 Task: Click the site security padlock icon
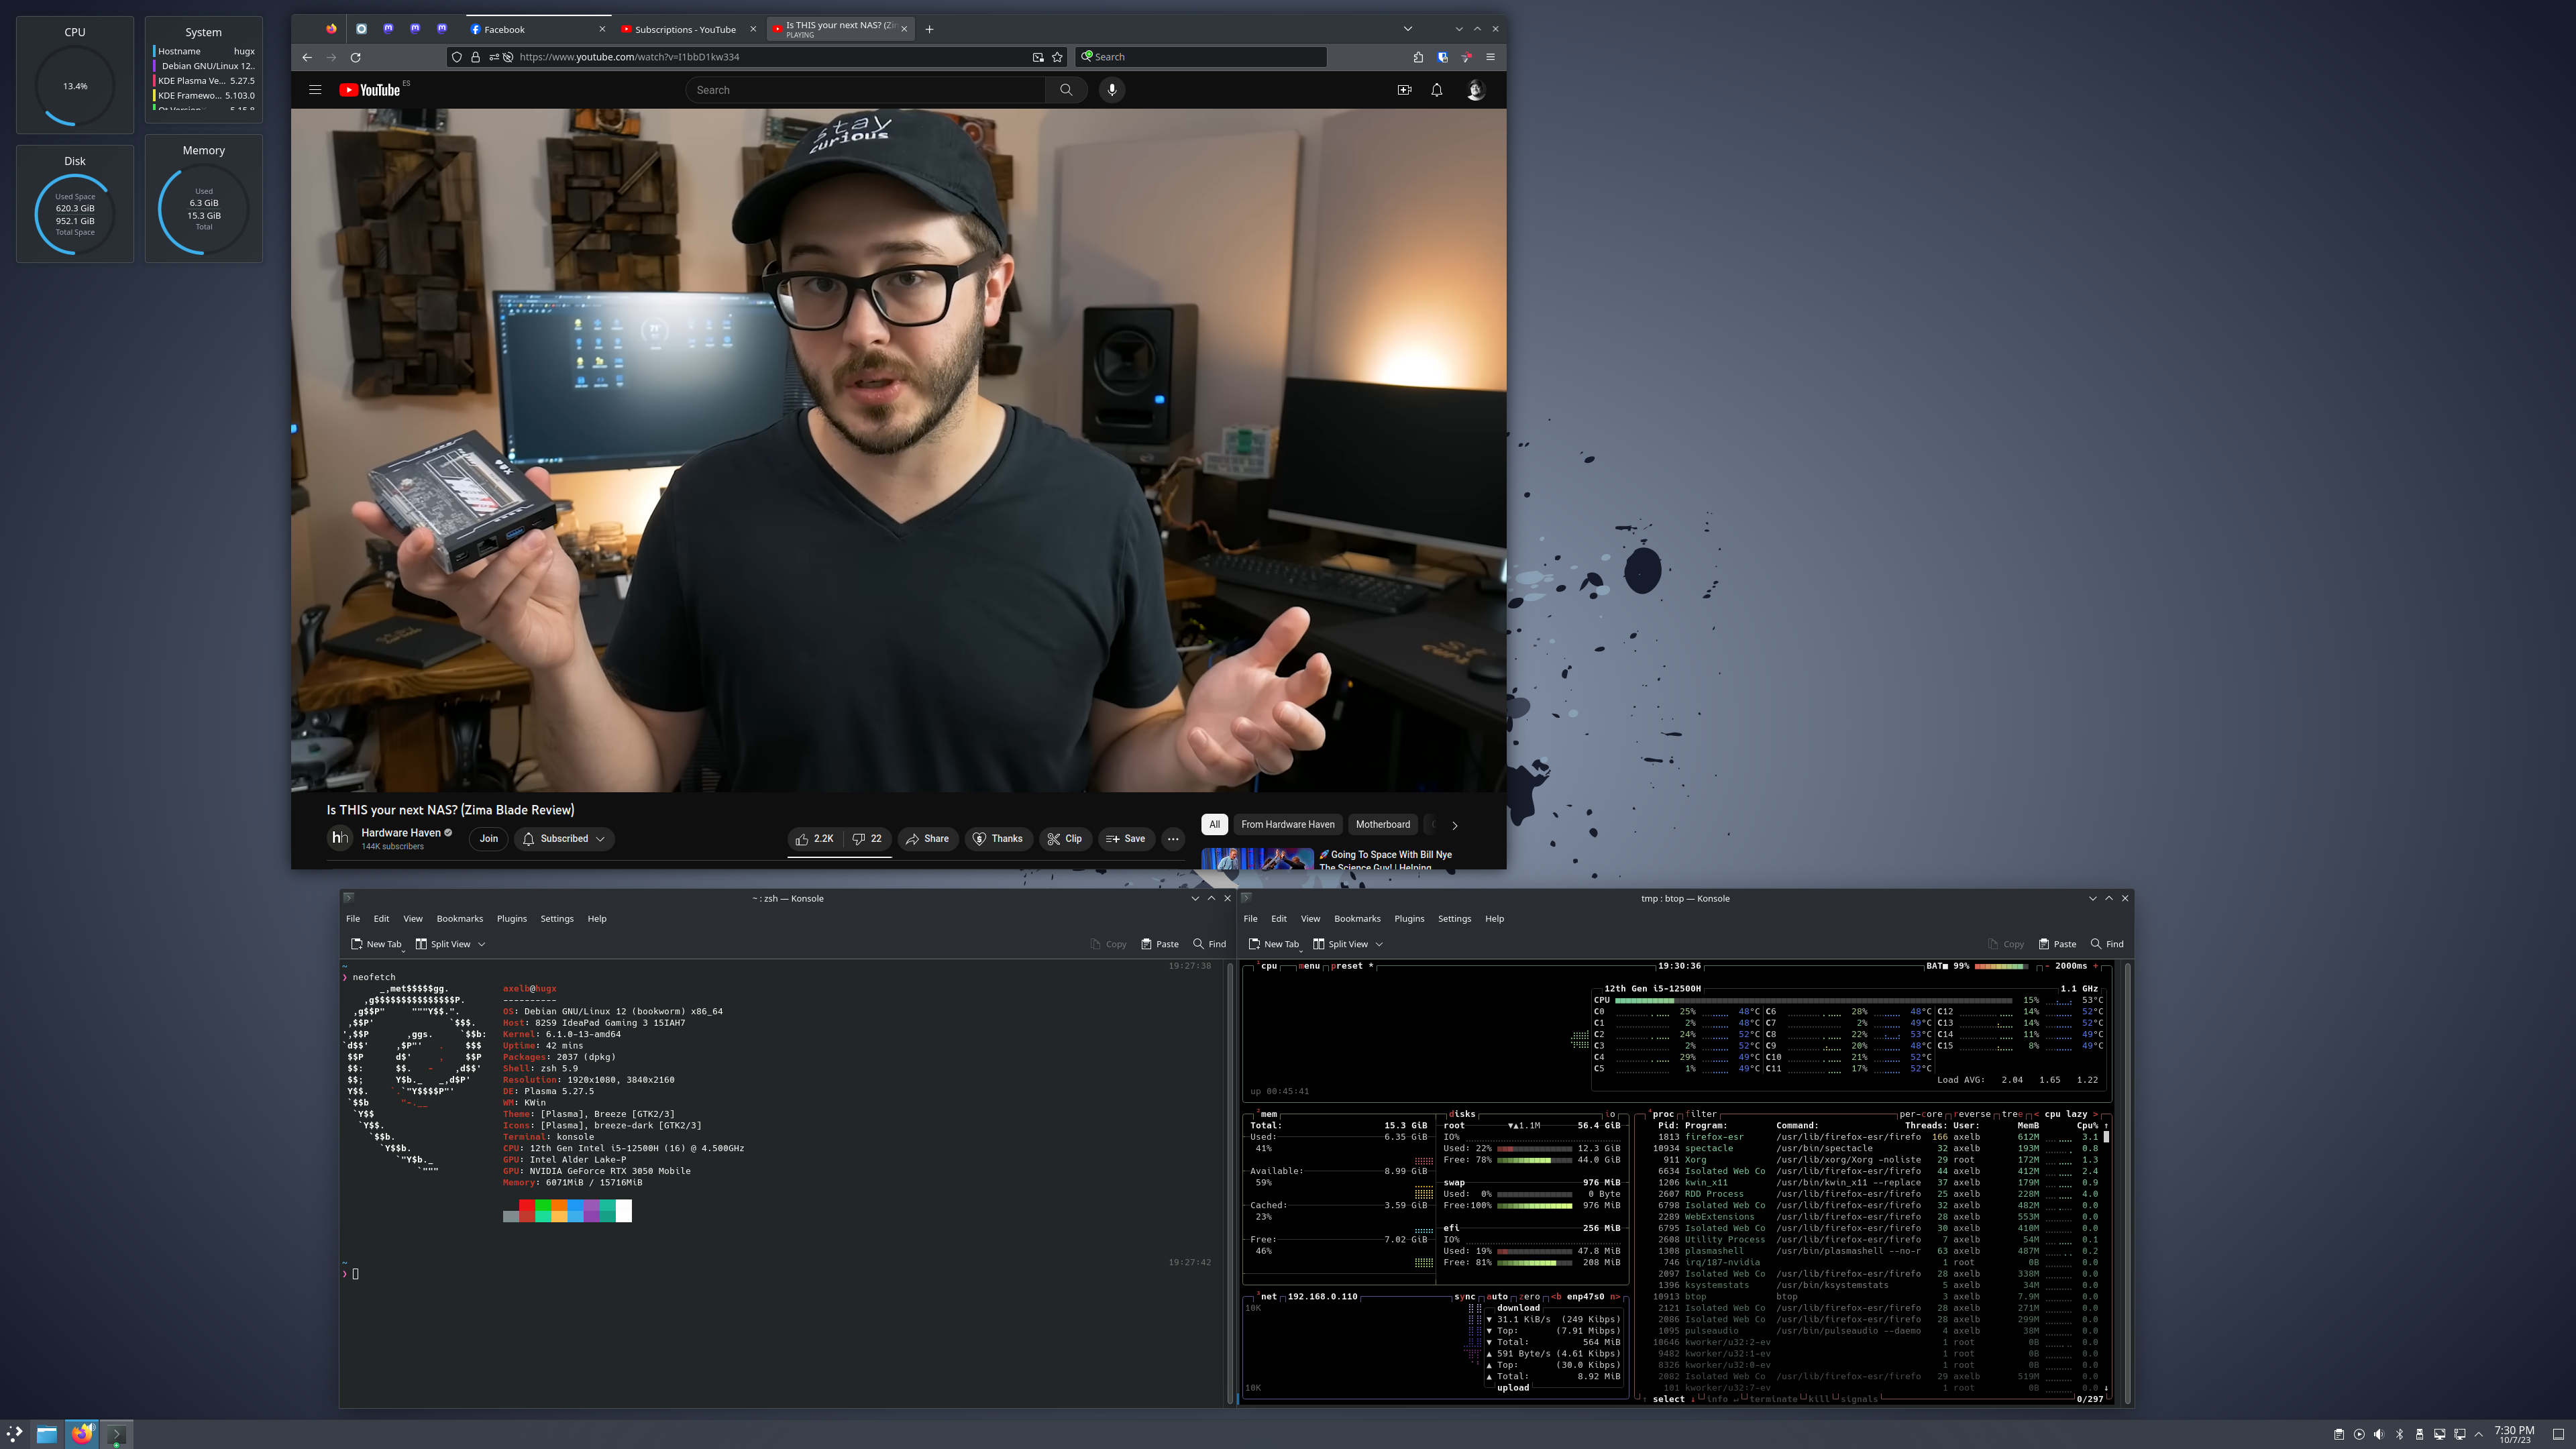tap(475, 57)
